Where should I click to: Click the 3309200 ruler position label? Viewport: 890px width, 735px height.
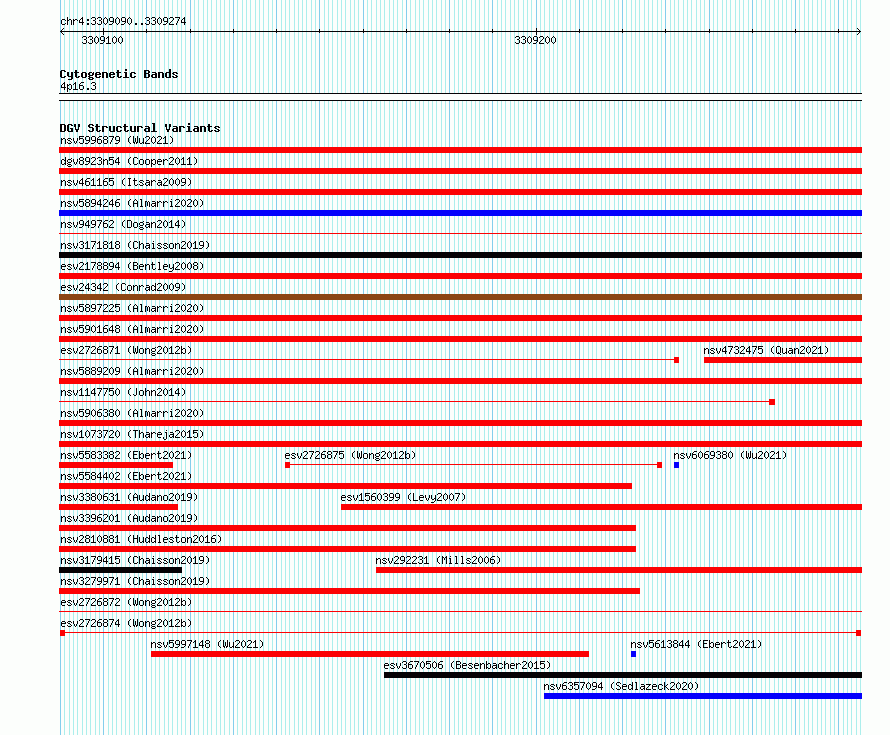[x=535, y=40]
